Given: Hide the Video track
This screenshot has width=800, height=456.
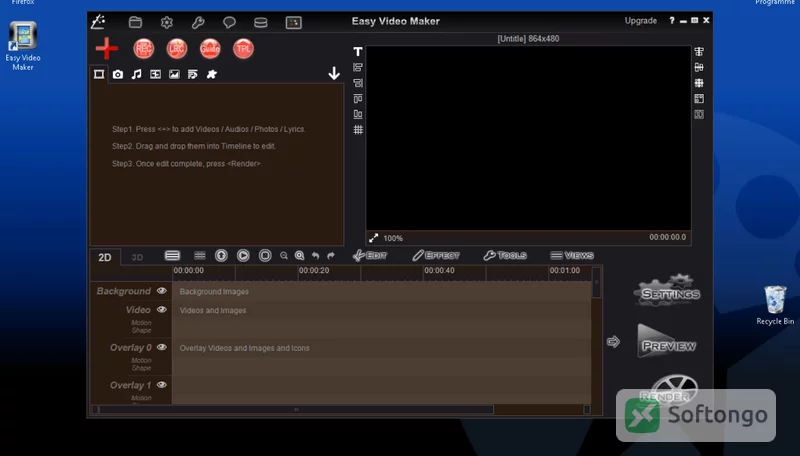Looking at the screenshot, I should click(x=162, y=310).
